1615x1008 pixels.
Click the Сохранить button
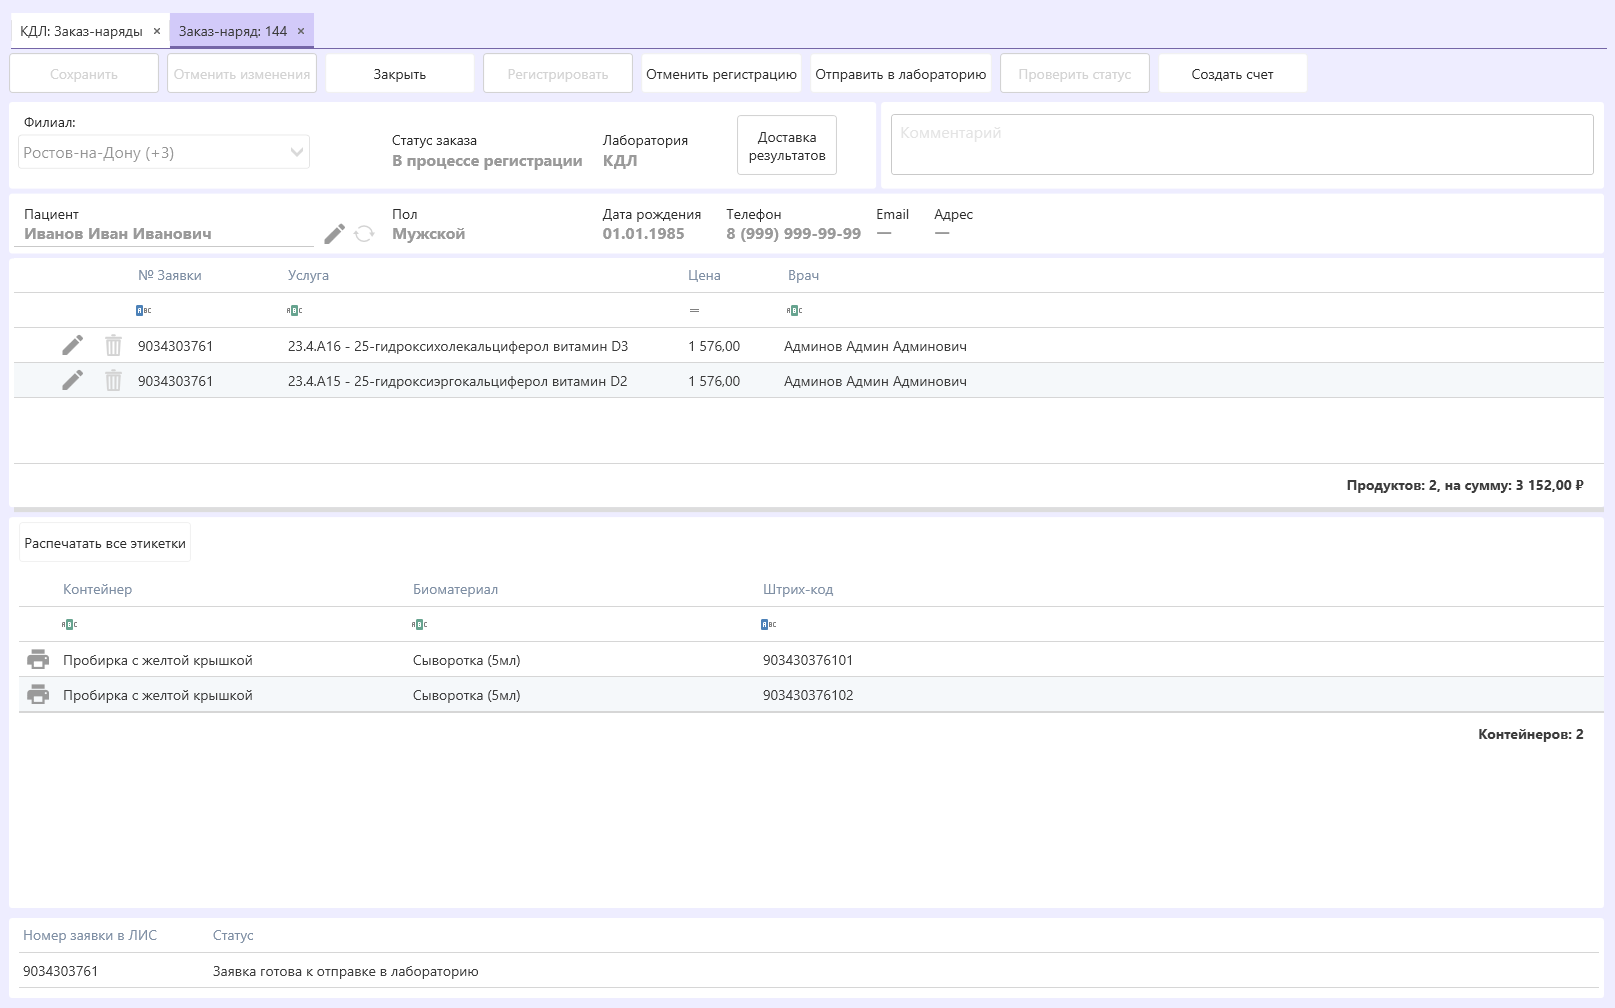84,74
